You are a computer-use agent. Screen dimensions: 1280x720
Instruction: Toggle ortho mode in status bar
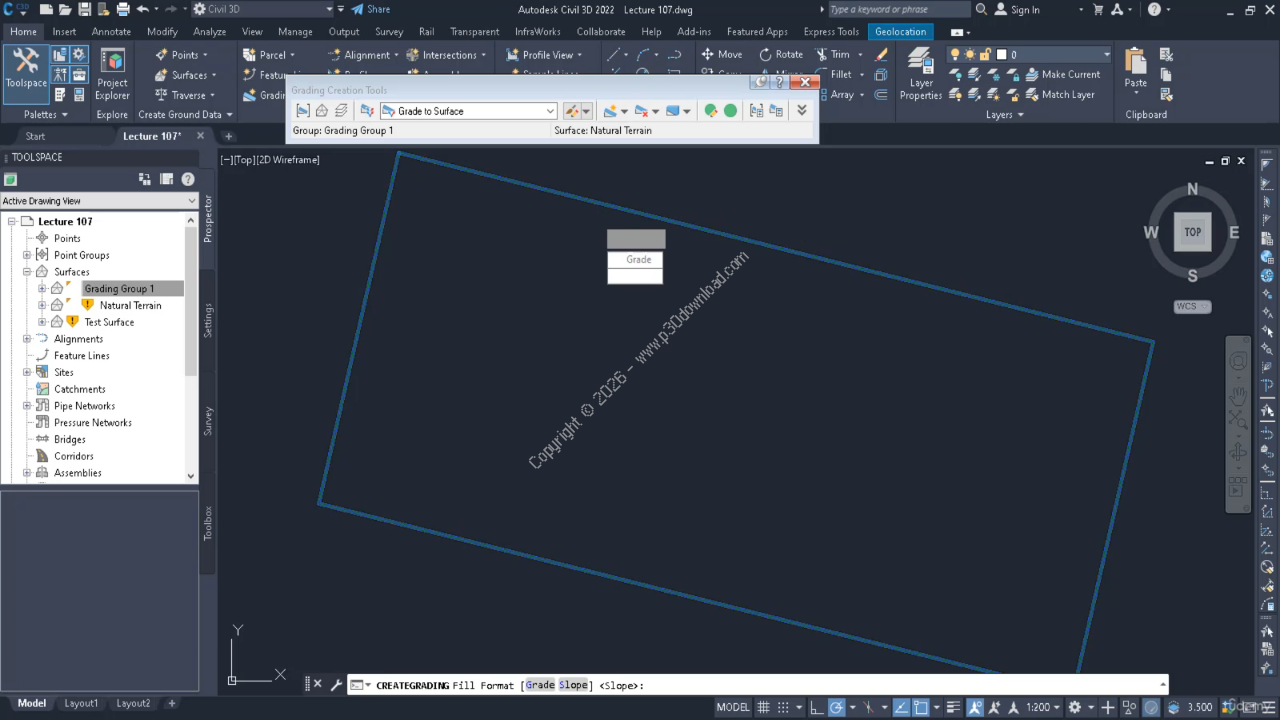(x=817, y=707)
